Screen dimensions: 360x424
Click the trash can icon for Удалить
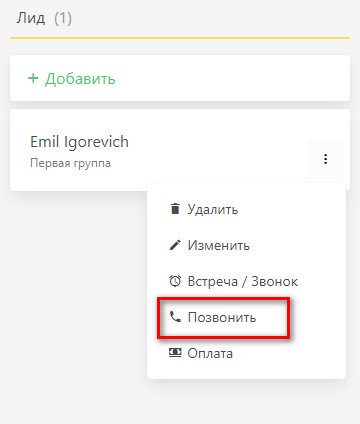(x=175, y=209)
